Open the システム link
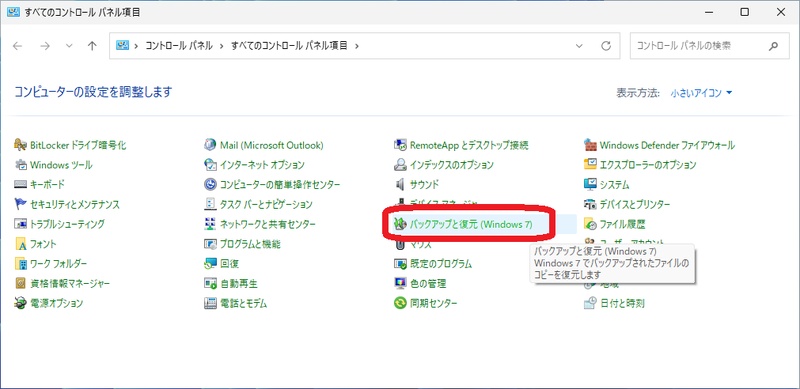This screenshot has height=389, width=800. (614, 184)
